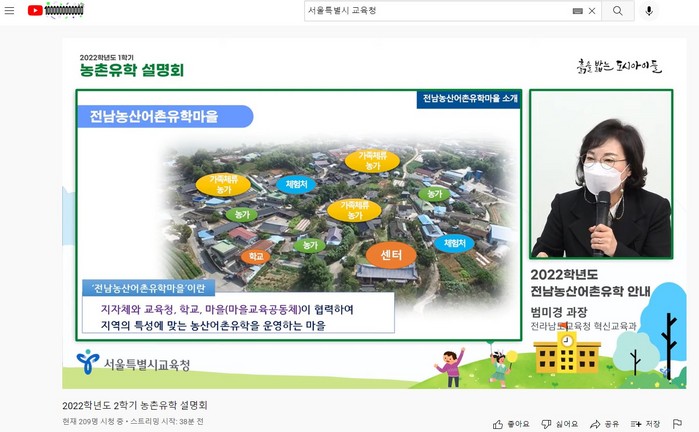The height and width of the screenshot is (432, 699).
Task: Click the YouTube logo
Action: pyautogui.click(x=36, y=10)
